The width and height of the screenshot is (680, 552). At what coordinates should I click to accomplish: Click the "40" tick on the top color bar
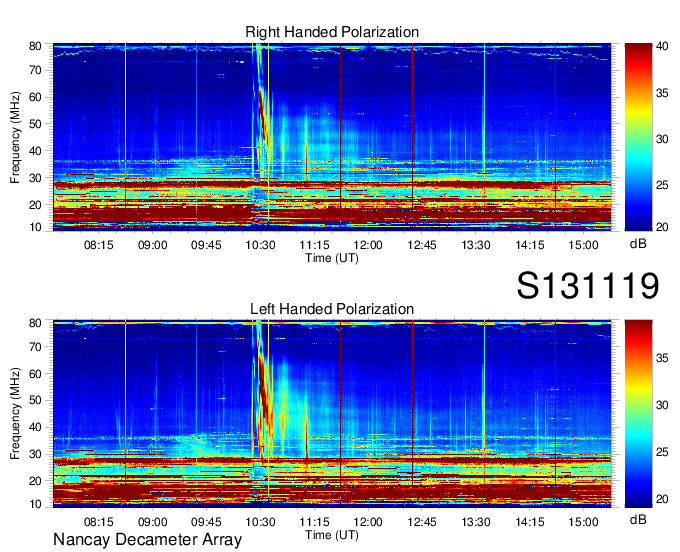point(662,46)
